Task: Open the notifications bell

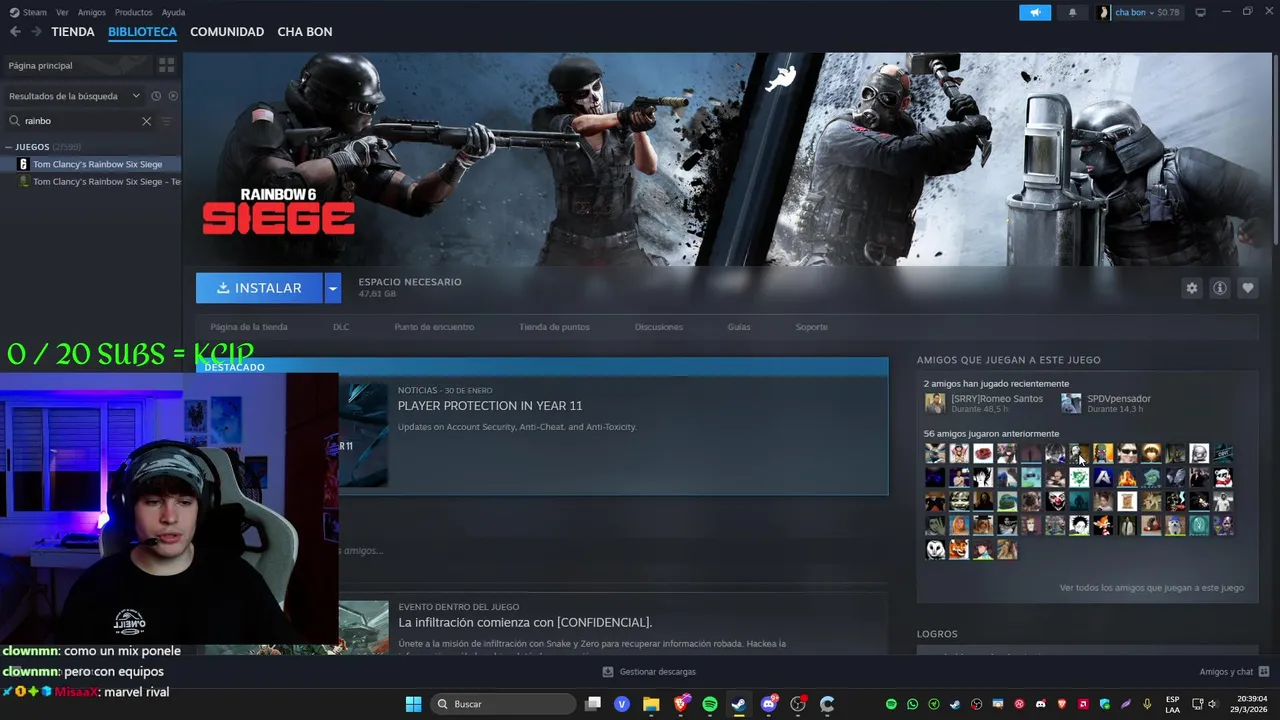Action: (1073, 12)
